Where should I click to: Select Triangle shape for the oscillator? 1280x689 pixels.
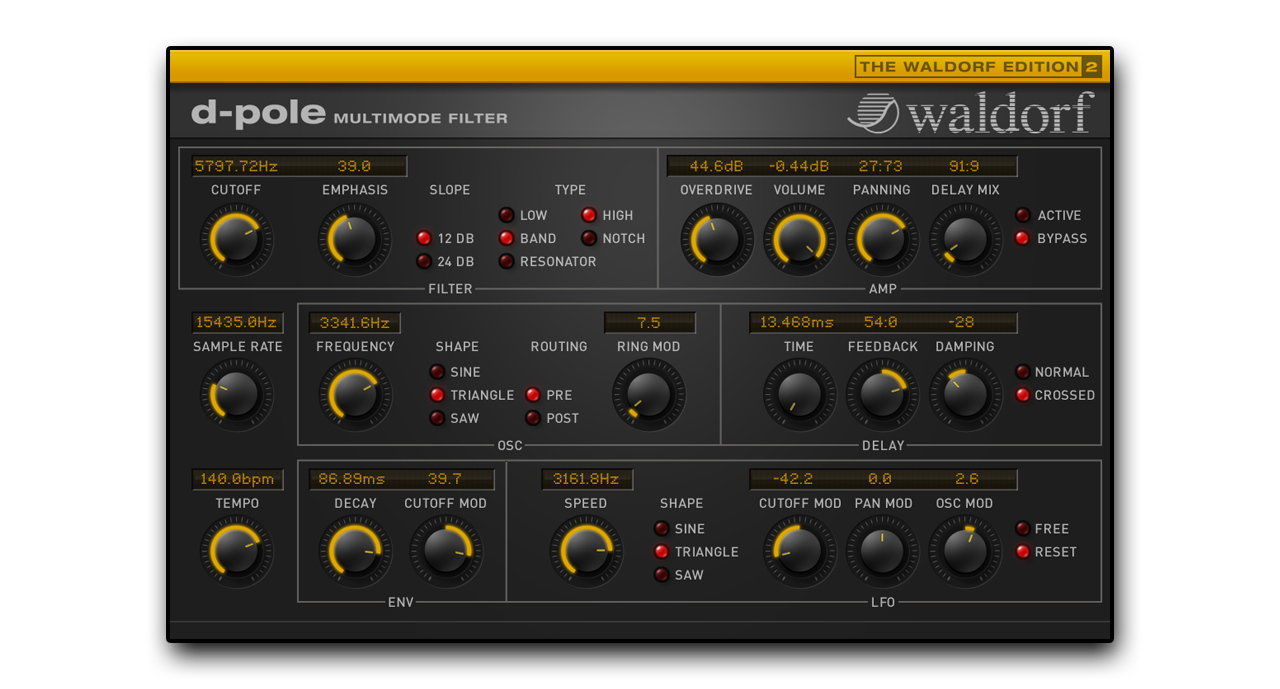(437, 395)
